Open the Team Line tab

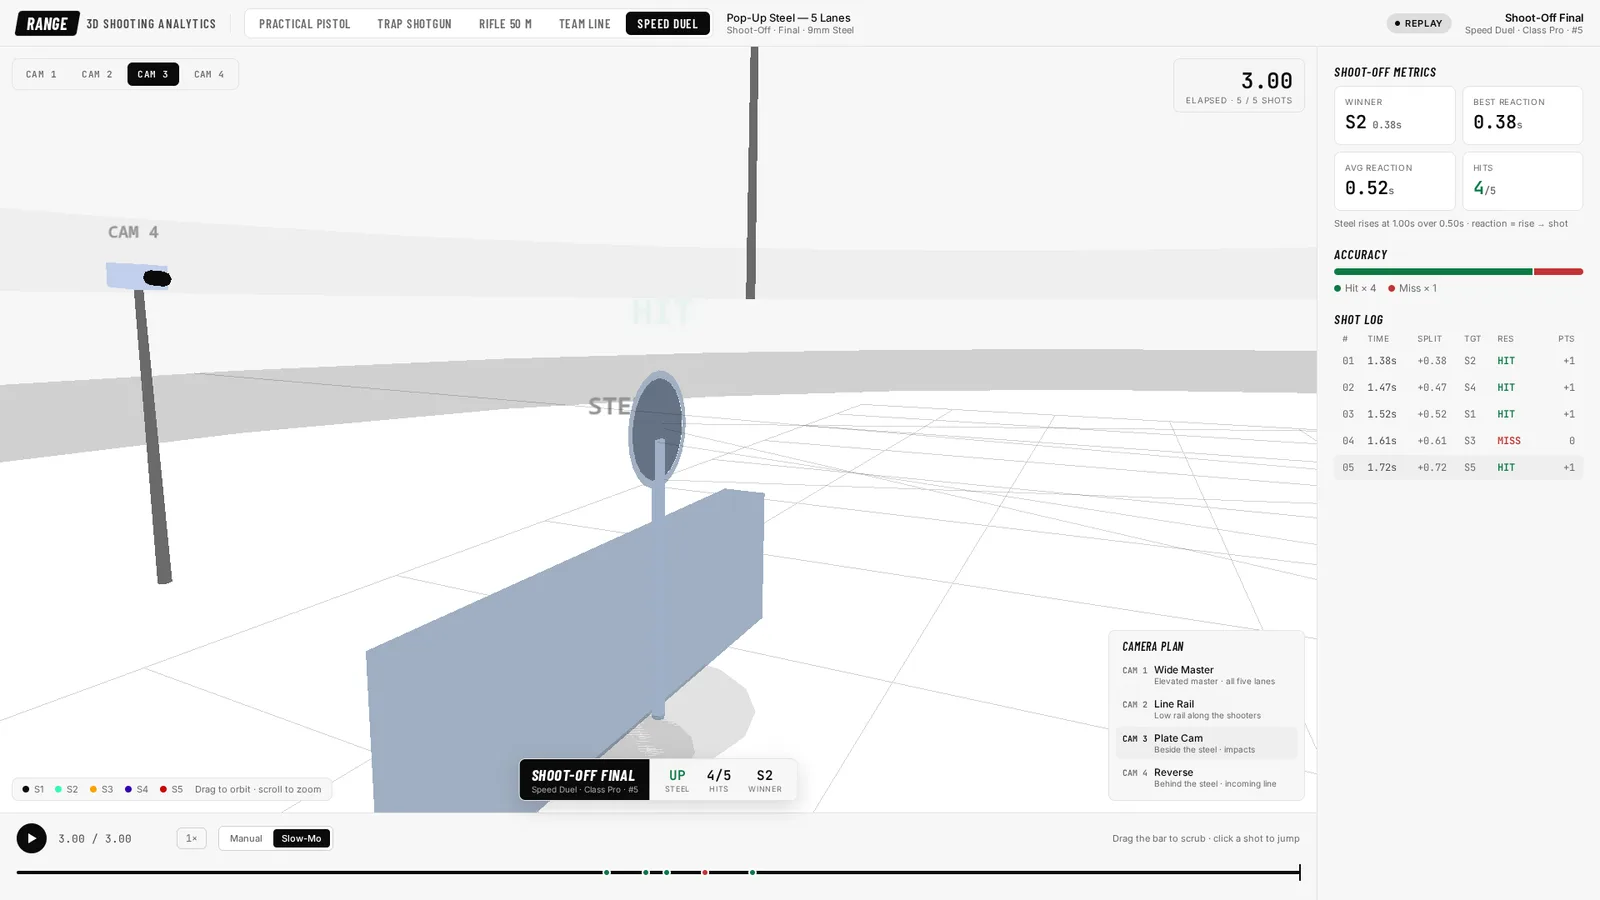click(585, 23)
